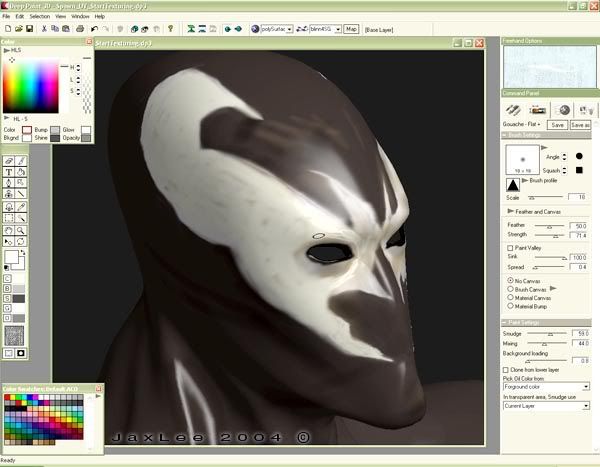Select the Pen nib tool
The image size is (600, 467).
click(9, 183)
